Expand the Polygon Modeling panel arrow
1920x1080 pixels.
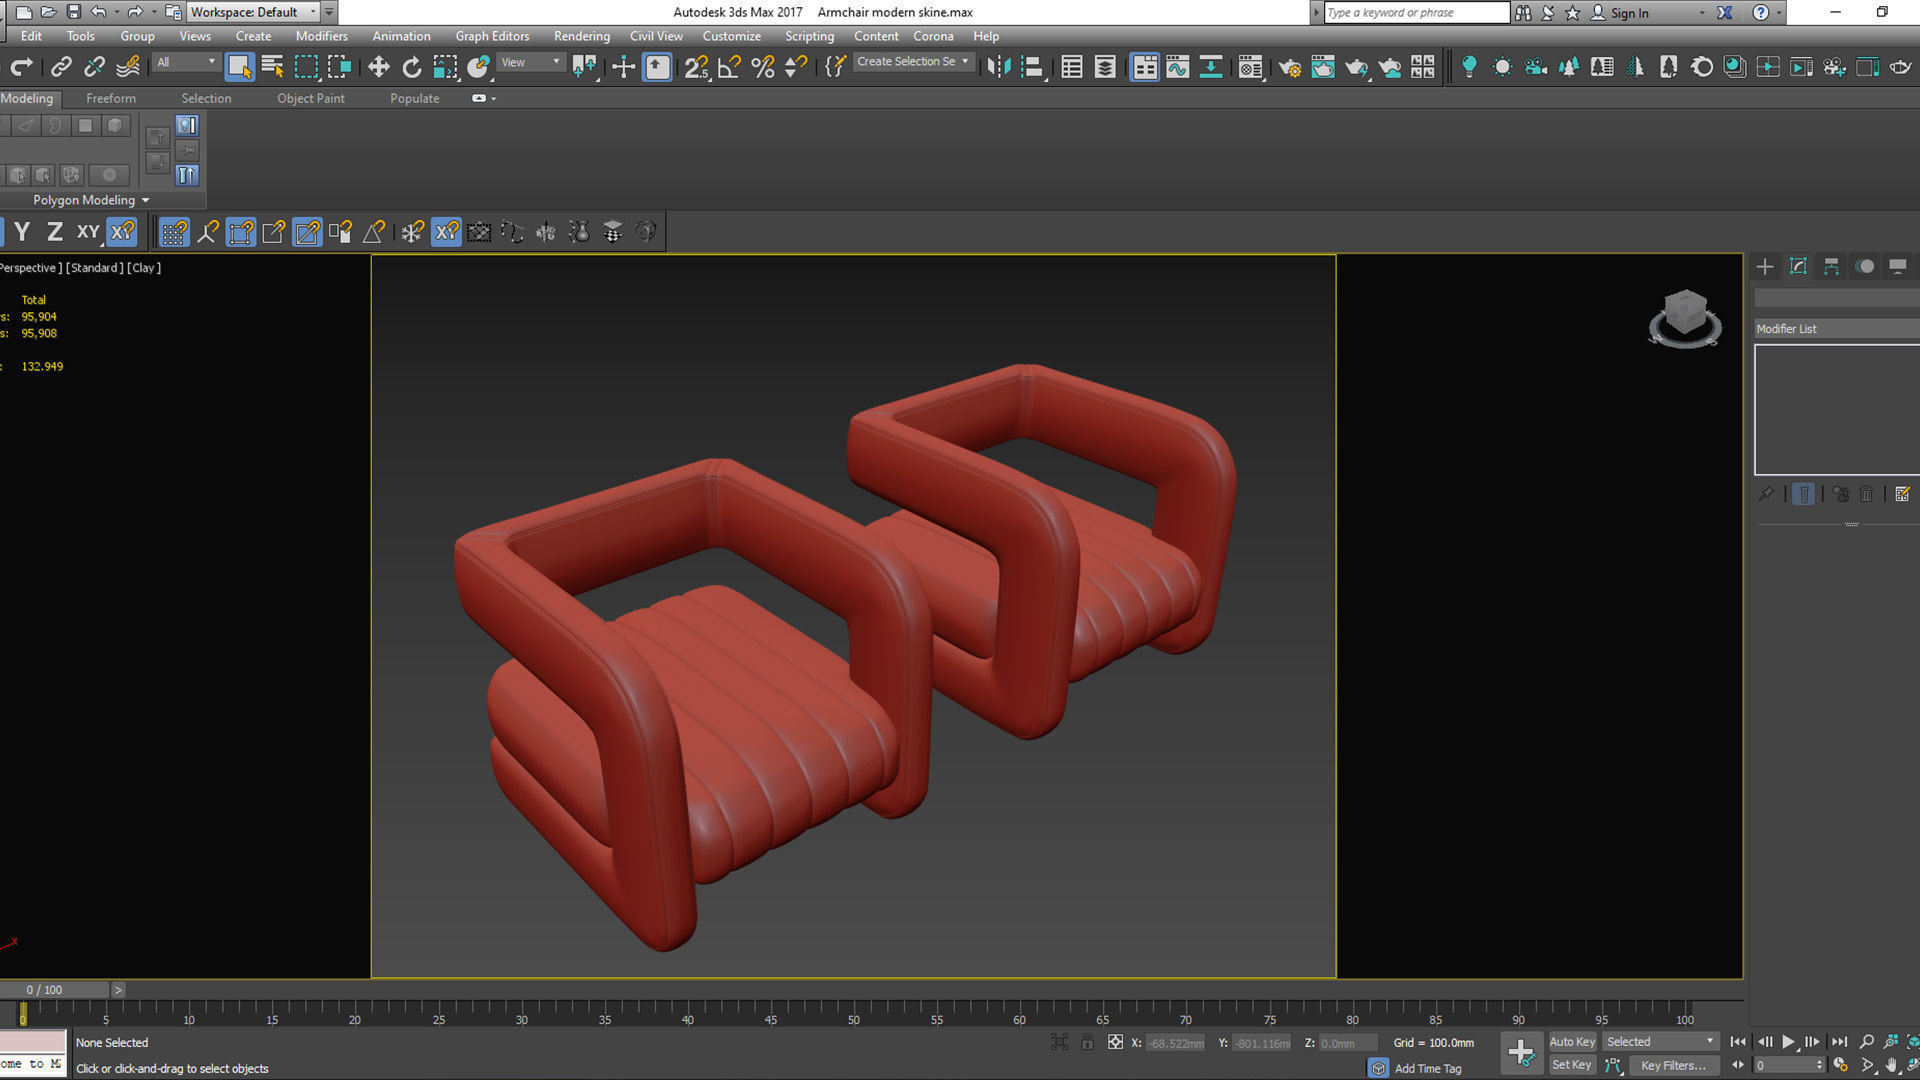(145, 200)
